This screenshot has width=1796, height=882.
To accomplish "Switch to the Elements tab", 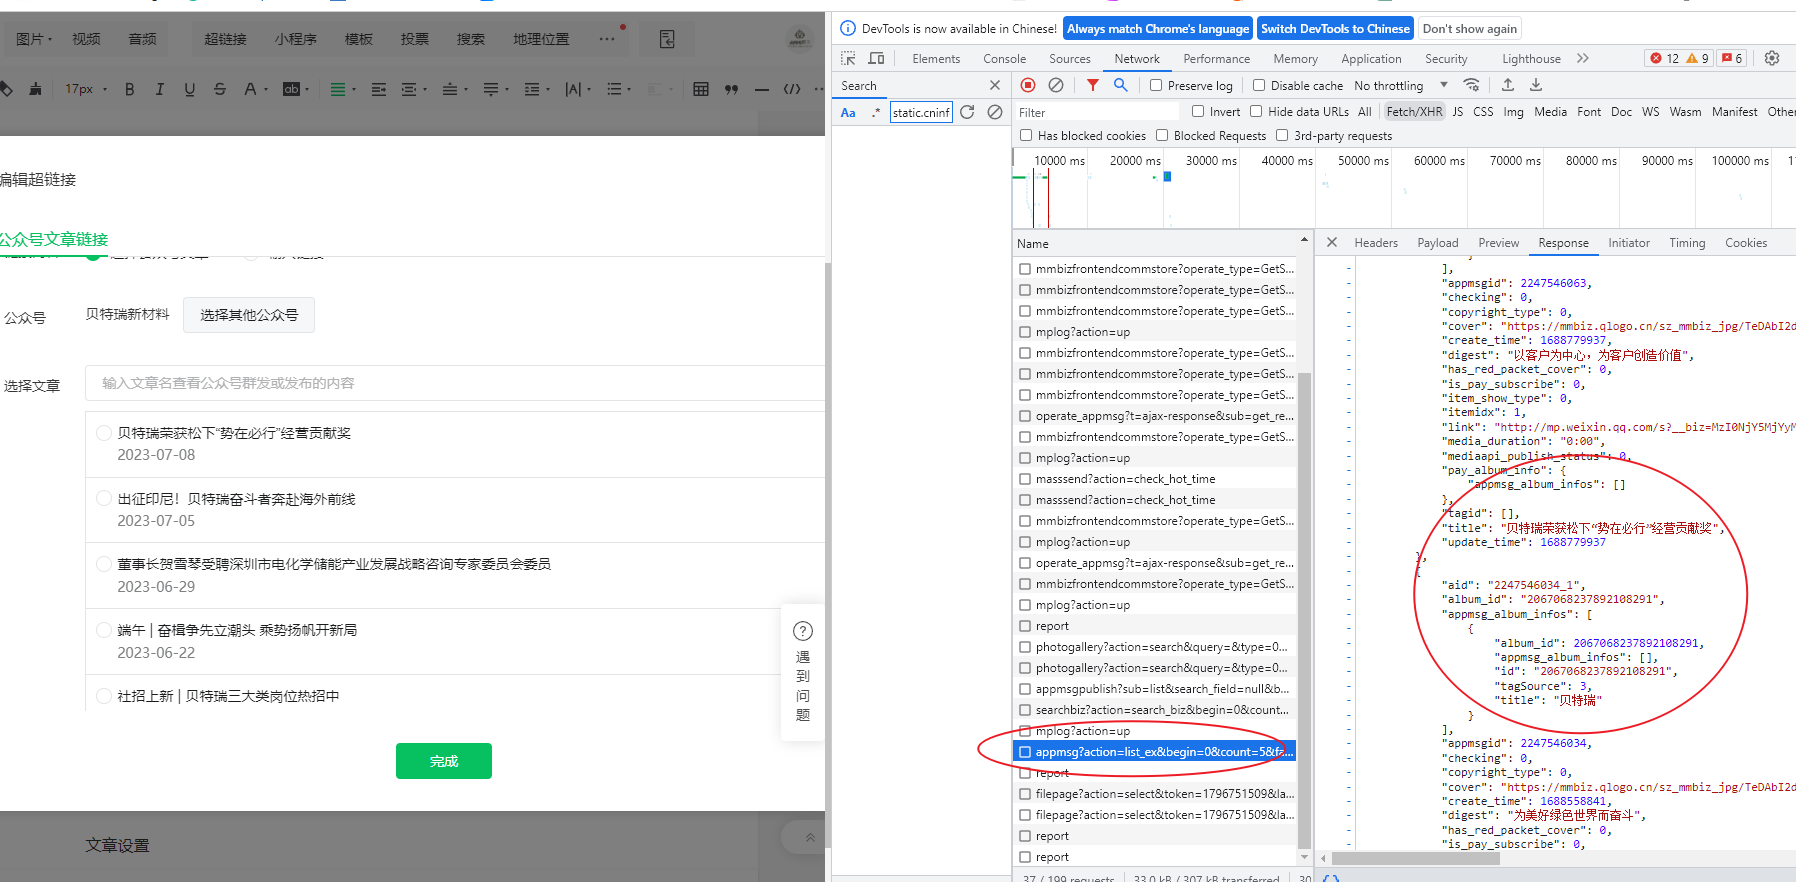I will (x=936, y=59).
